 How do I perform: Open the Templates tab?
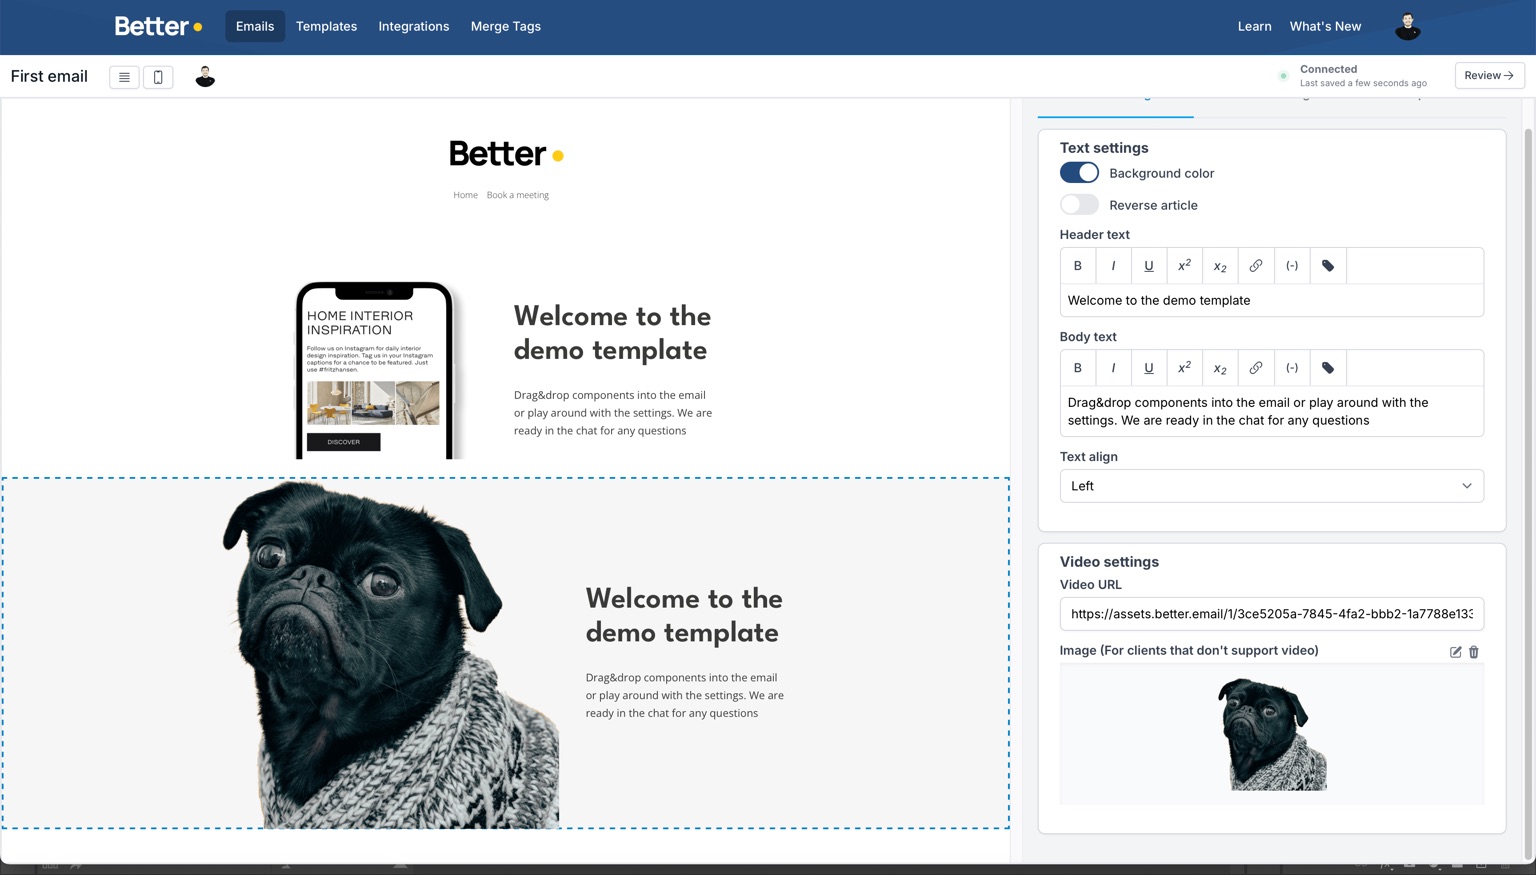326,27
